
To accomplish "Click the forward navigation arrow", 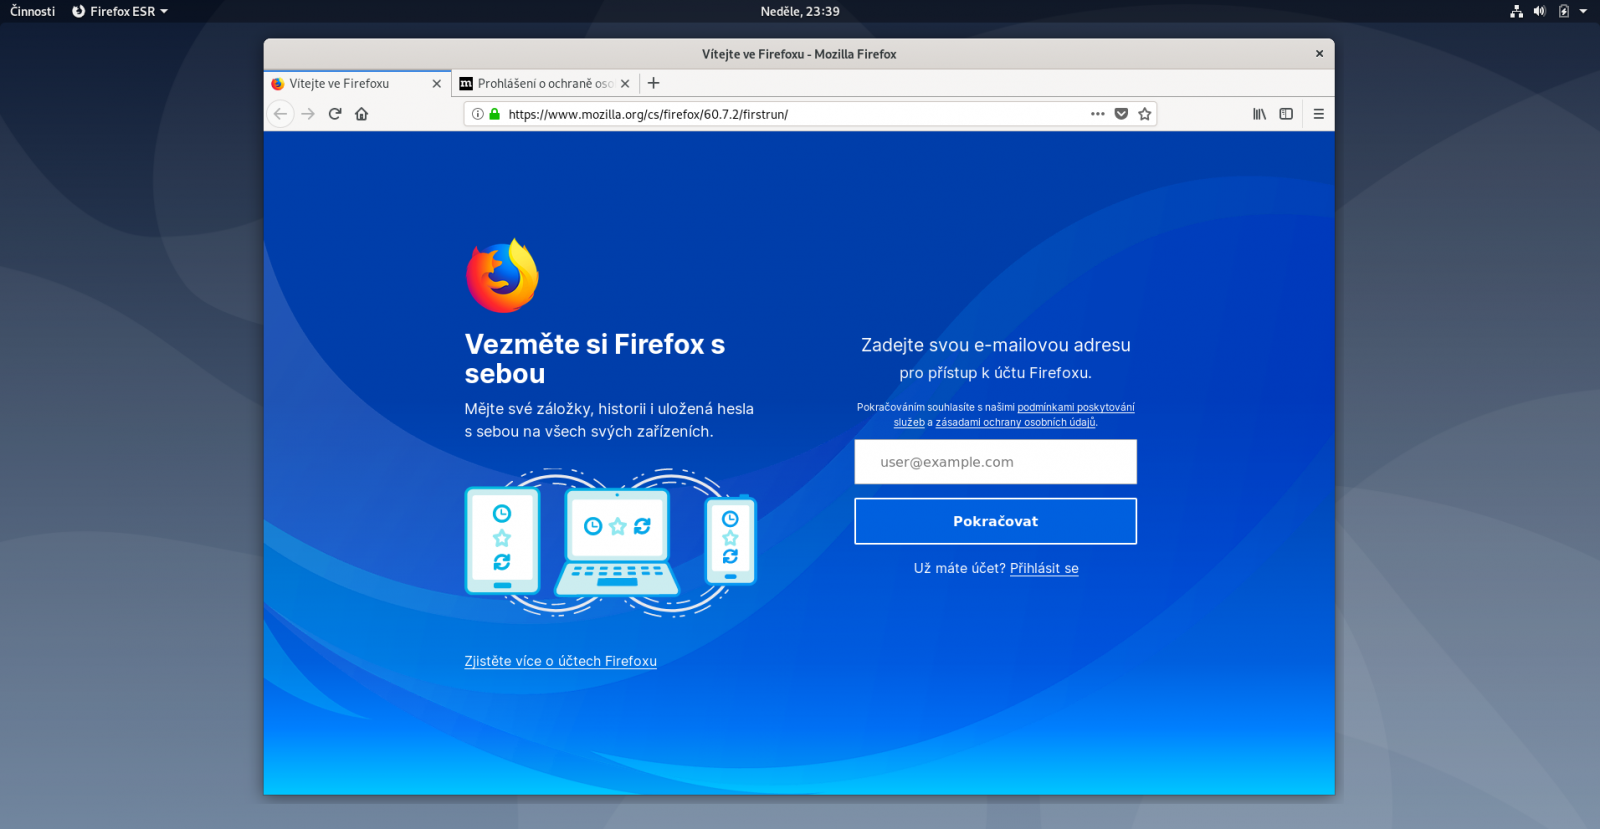I will 308,114.
